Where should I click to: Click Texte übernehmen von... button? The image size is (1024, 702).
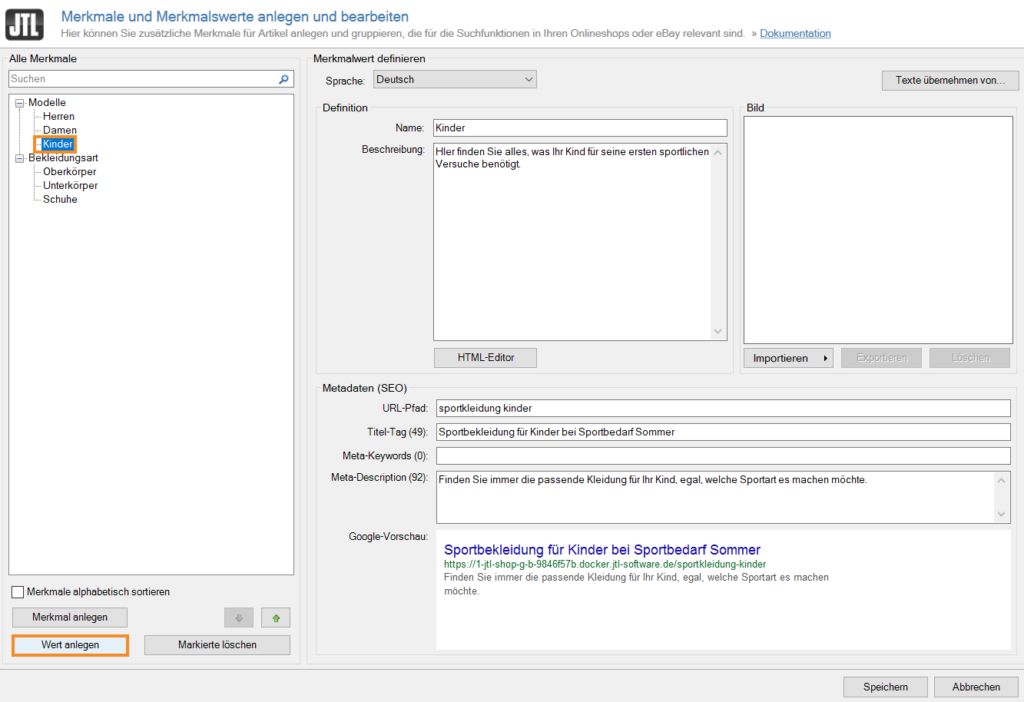949,80
